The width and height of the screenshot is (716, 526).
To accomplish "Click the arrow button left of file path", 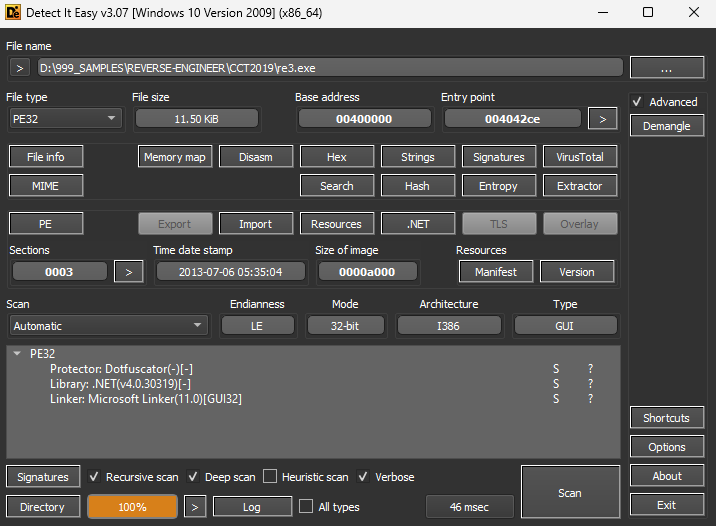I will pyautogui.click(x=19, y=68).
